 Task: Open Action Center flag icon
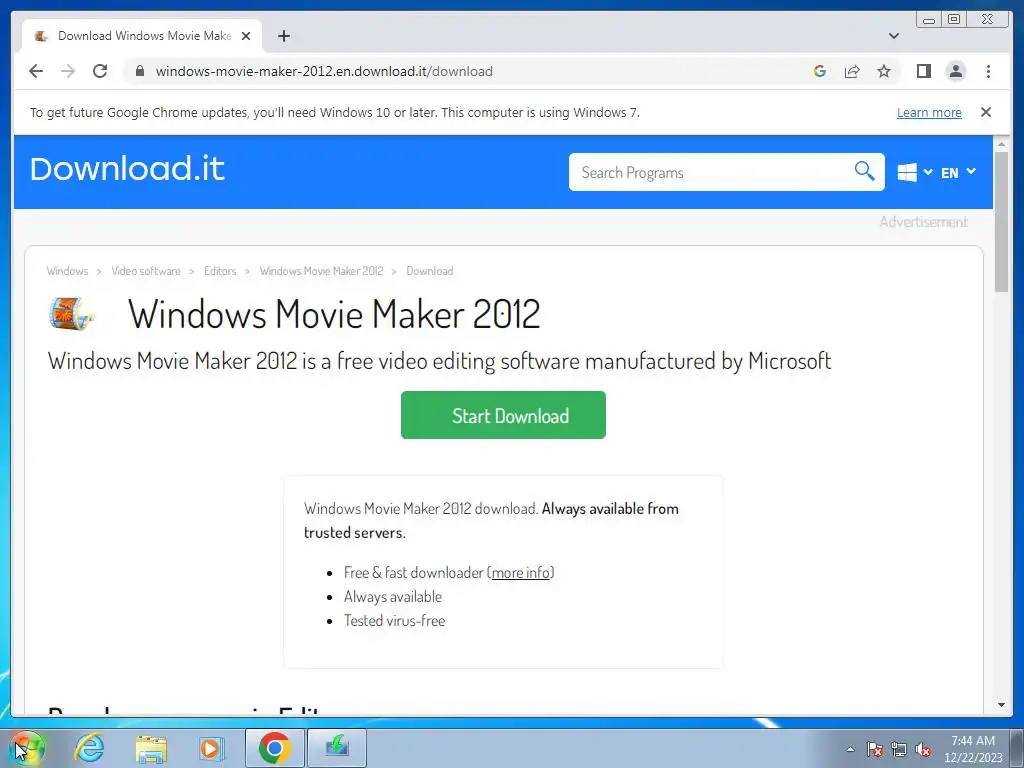[x=875, y=749]
